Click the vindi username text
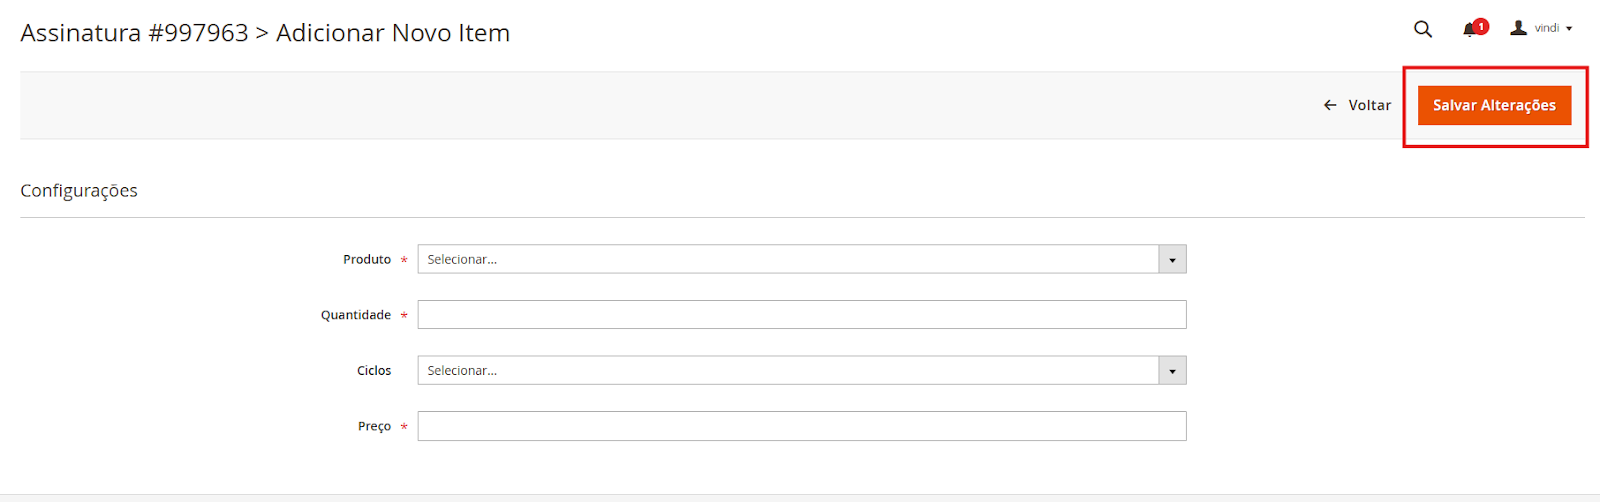The height and width of the screenshot is (502, 1600). 1547,28
